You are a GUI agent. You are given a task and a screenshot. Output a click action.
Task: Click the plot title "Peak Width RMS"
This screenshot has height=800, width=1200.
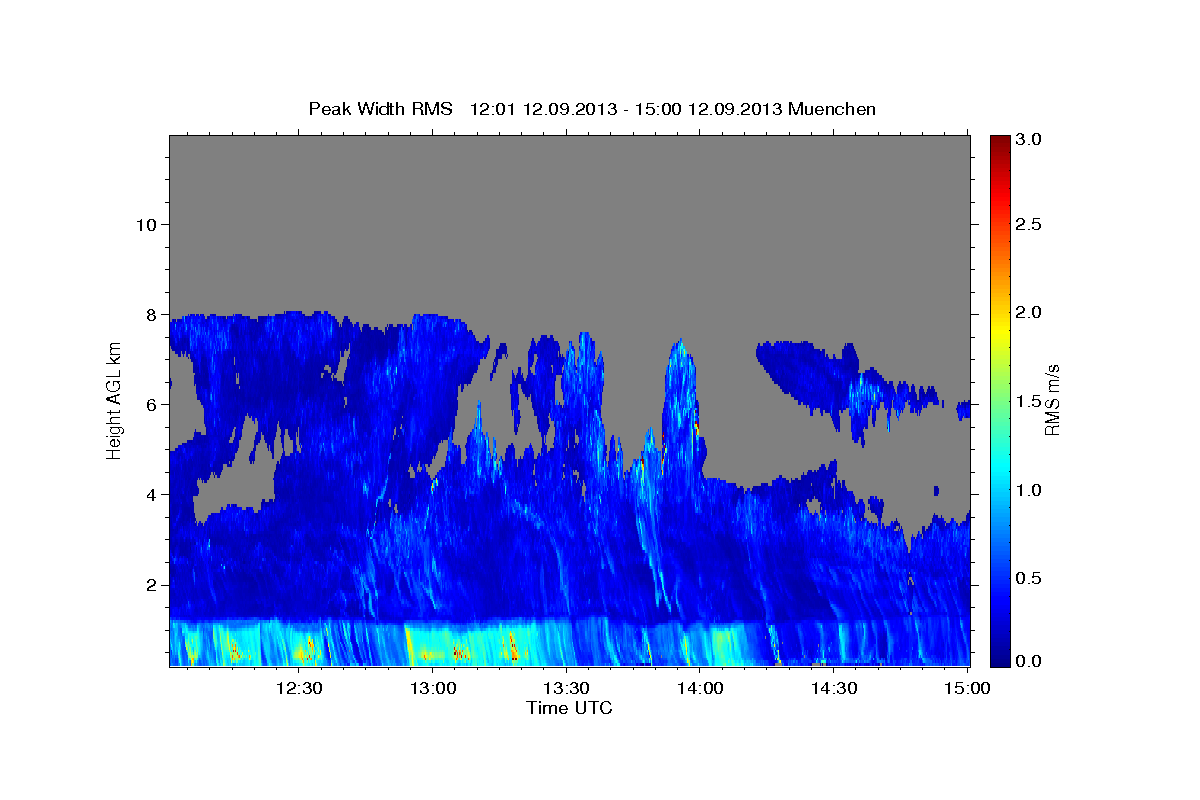pos(381,109)
